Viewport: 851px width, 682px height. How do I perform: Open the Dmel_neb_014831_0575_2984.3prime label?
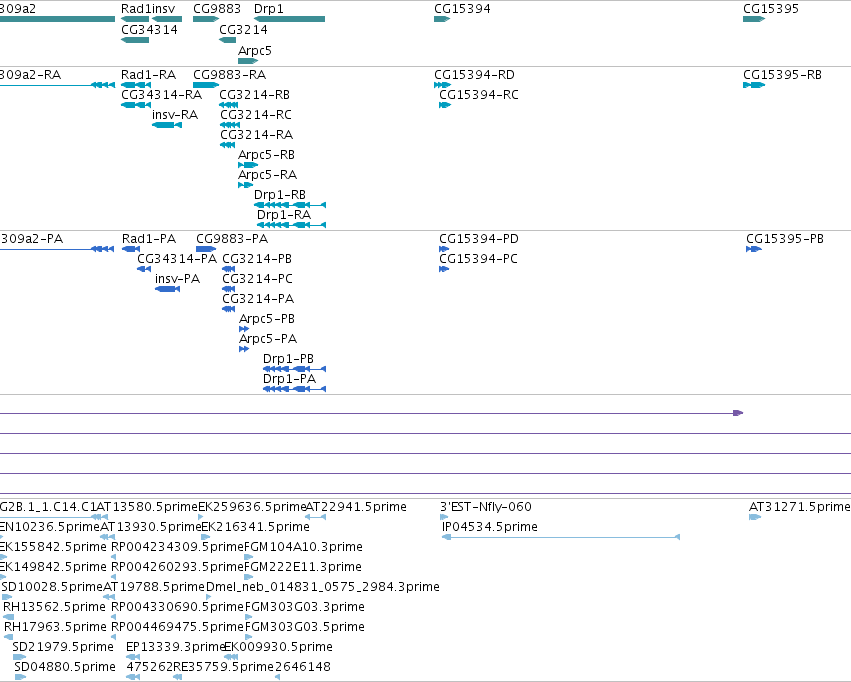coord(322,587)
